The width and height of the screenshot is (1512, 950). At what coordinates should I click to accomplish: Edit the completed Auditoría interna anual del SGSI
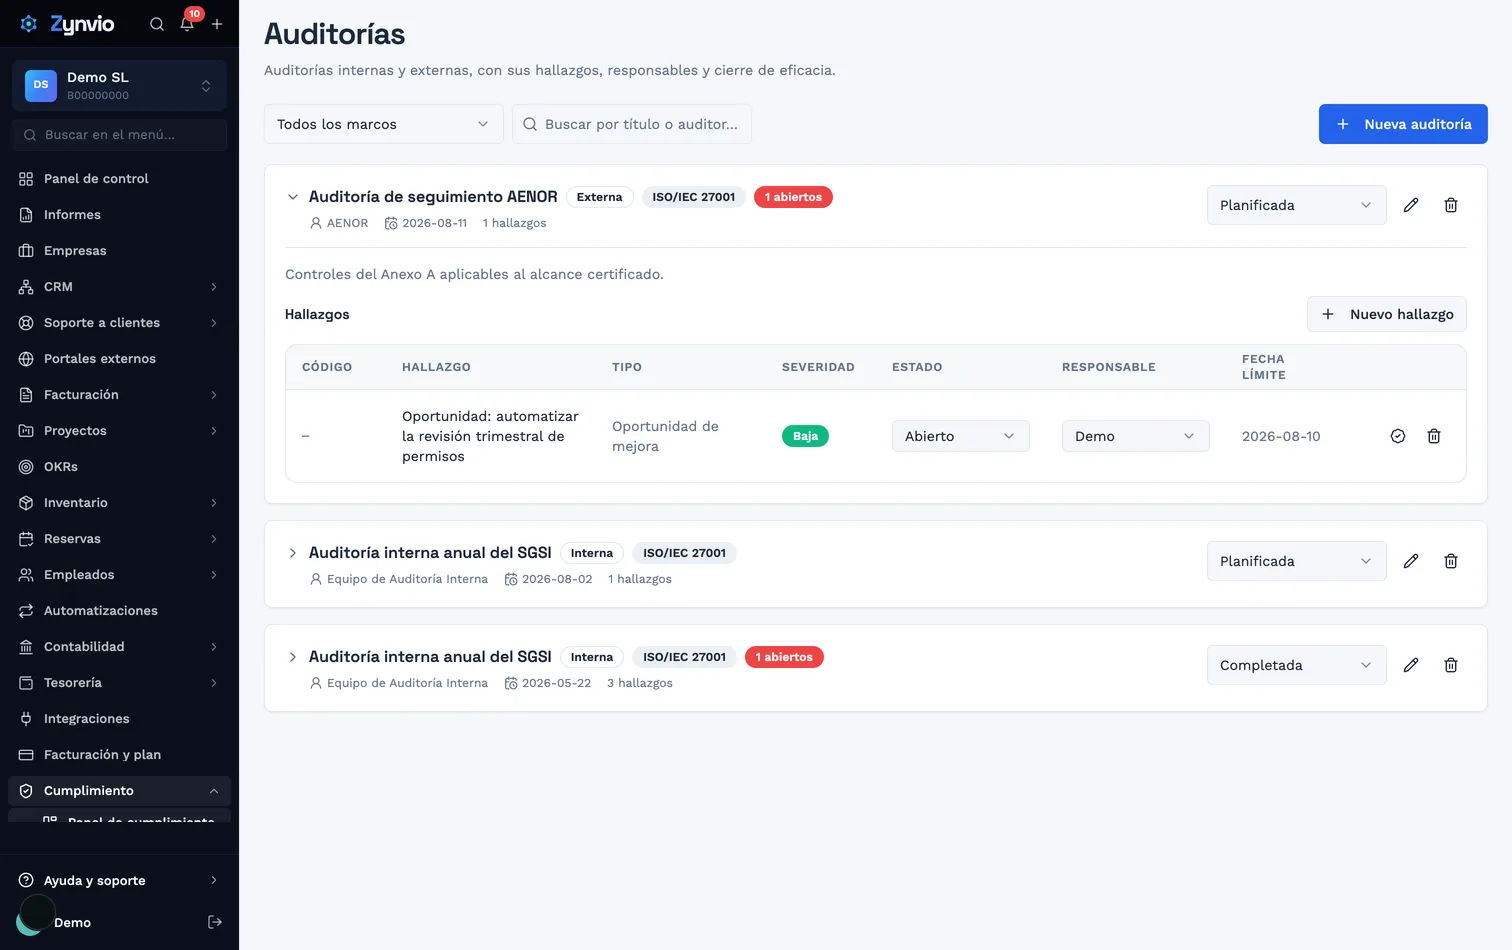pyautogui.click(x=1411, y=665)
